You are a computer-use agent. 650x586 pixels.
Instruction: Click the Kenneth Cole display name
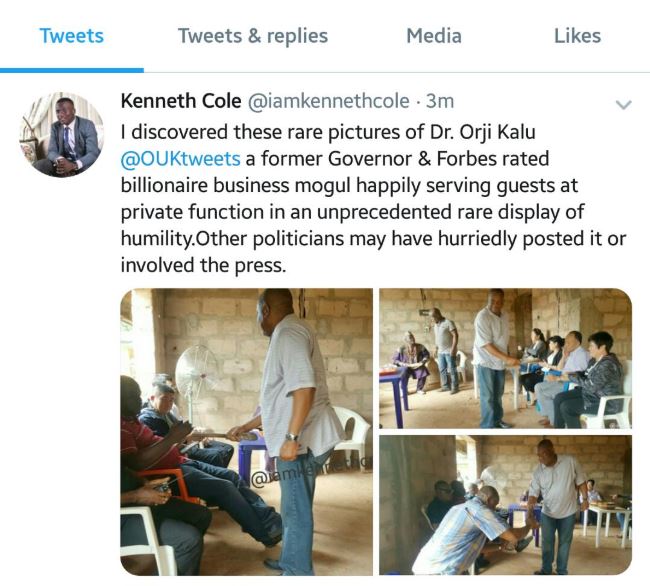(180, 102)
